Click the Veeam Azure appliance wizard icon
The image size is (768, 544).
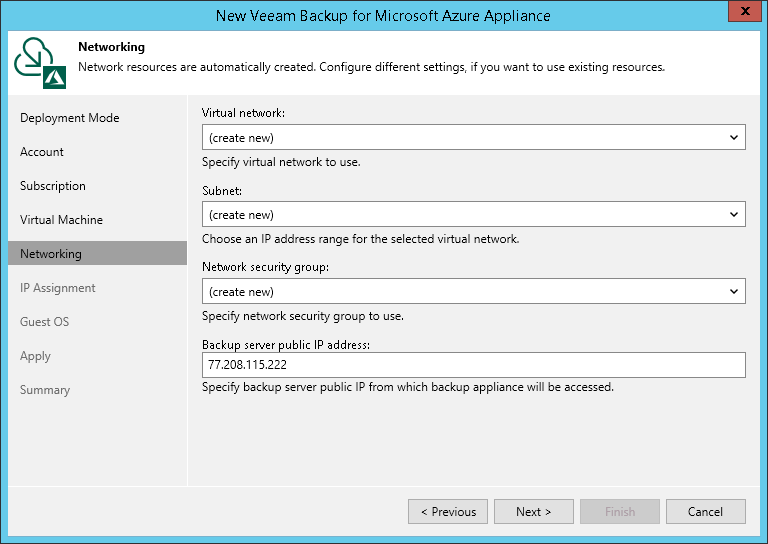pos(40,63)
